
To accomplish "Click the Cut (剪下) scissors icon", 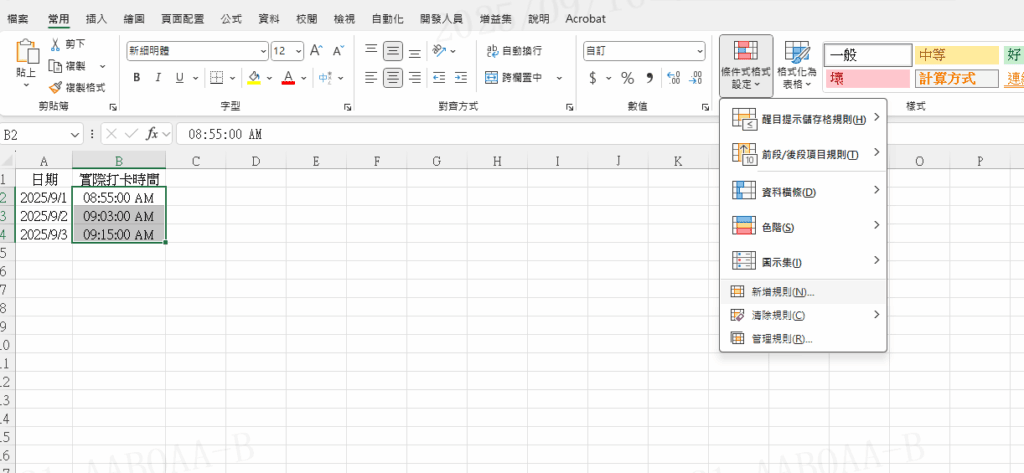I will pyautogui.click(x=57, y=44).
